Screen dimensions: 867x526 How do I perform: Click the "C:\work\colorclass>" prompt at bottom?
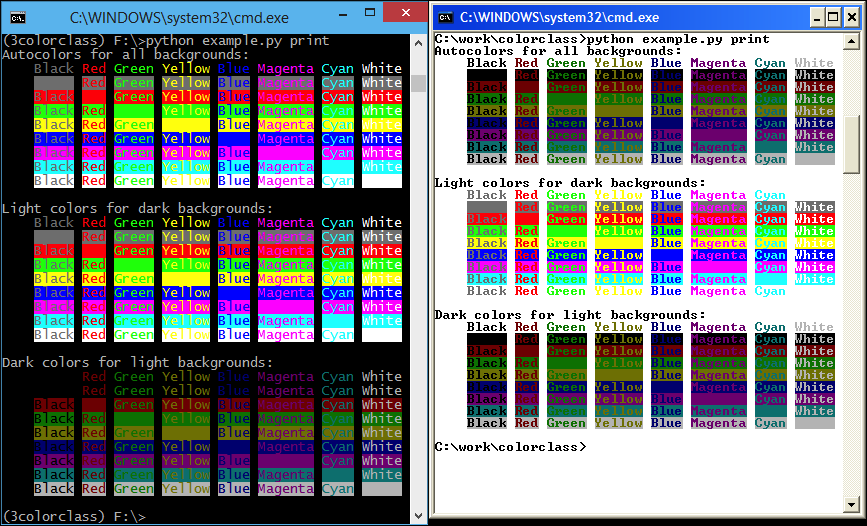510,447
